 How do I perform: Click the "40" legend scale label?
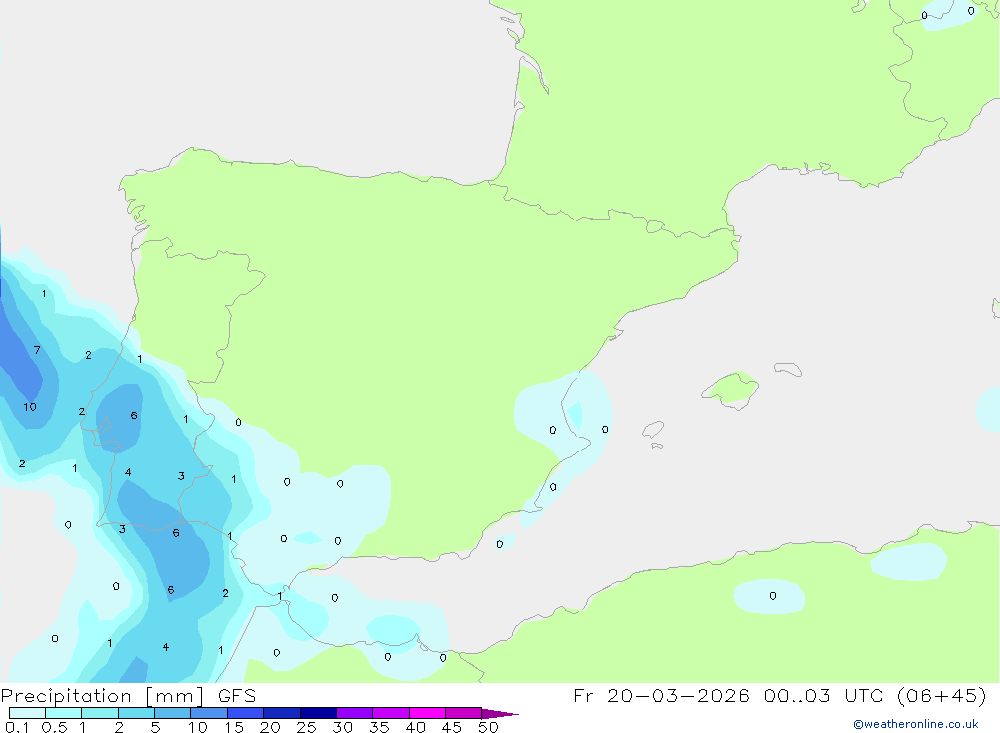click(x=415, y=727)
